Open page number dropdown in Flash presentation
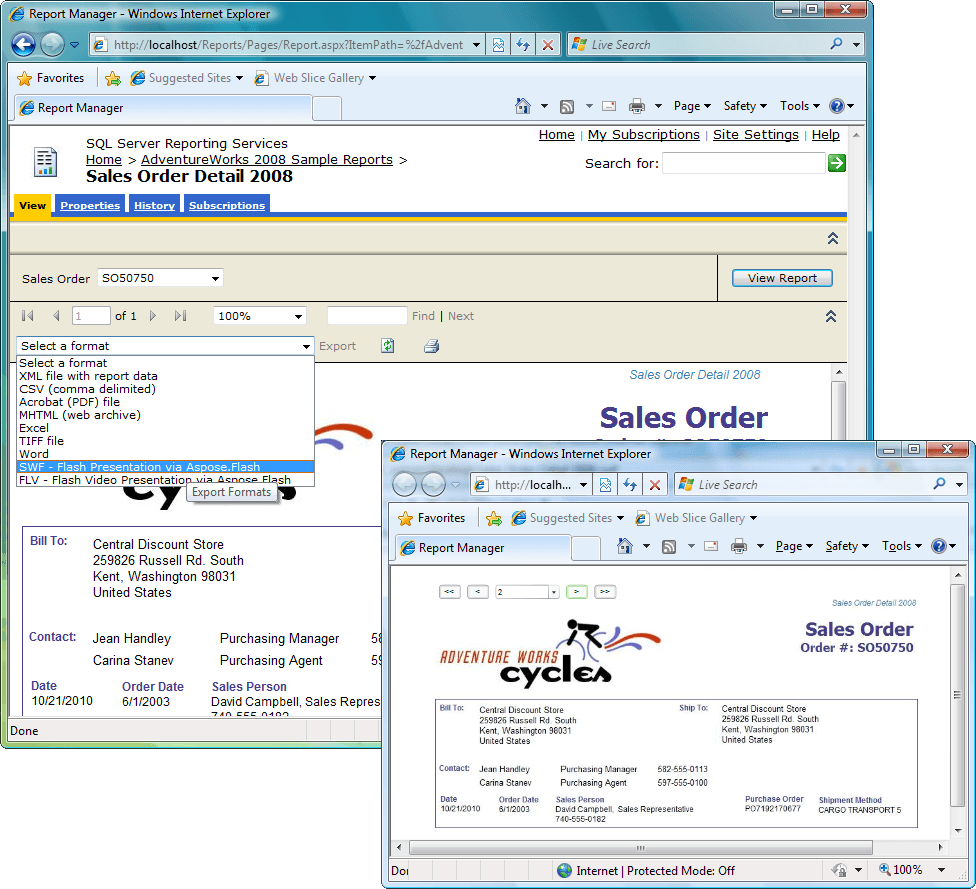The height and width of the screenshot is (889, 976). pos(553,592)
